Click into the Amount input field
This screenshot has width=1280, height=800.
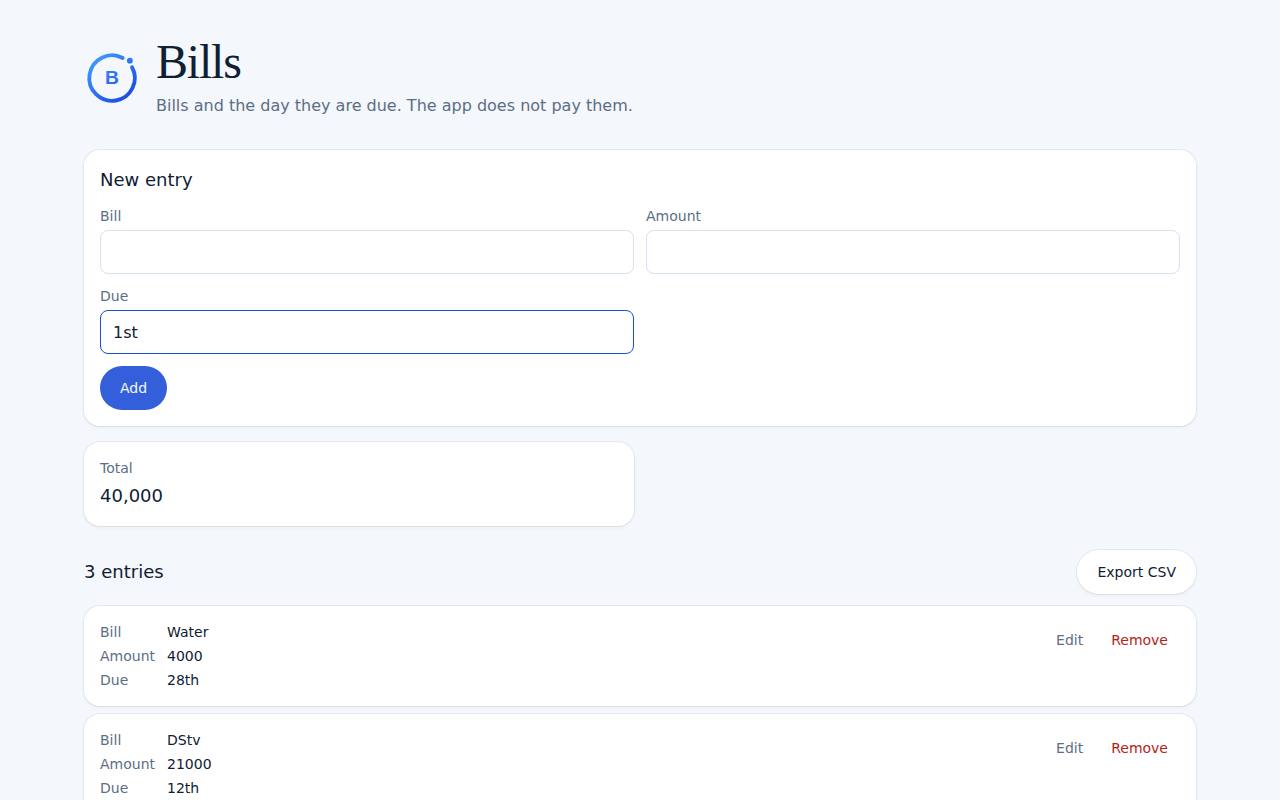tap(913, 252)
